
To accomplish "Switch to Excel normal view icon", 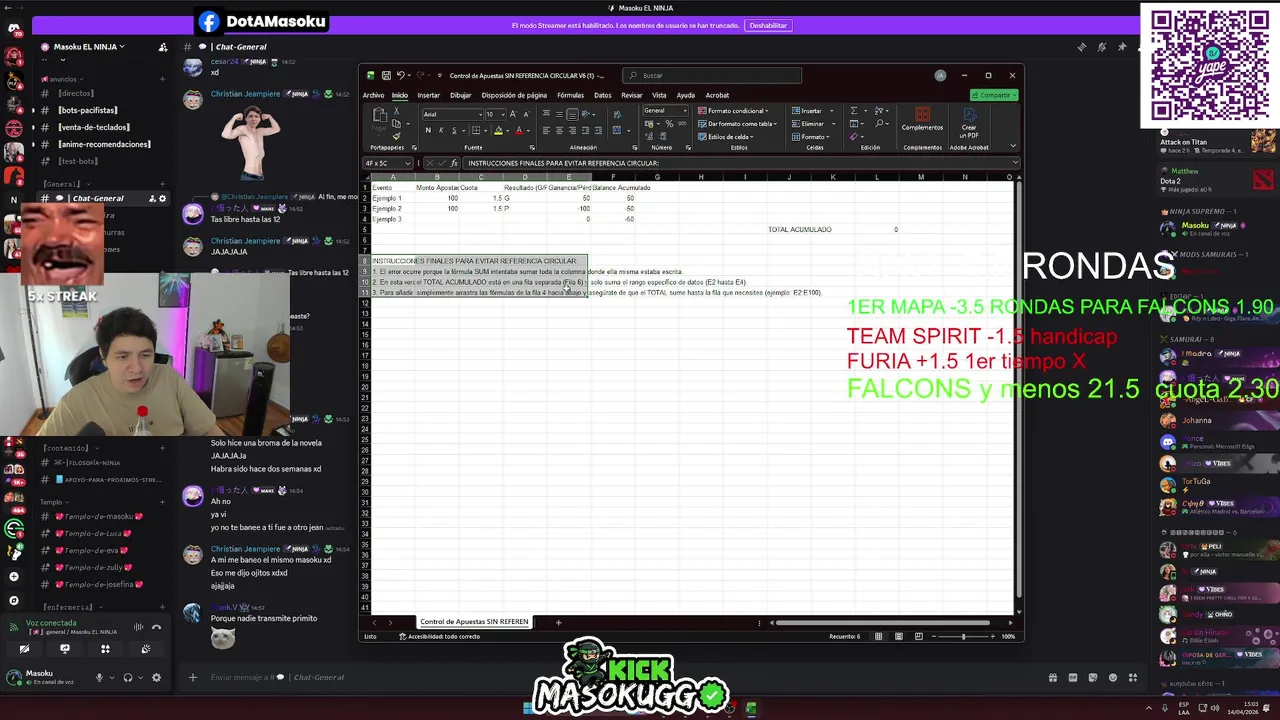I will 879,636.
